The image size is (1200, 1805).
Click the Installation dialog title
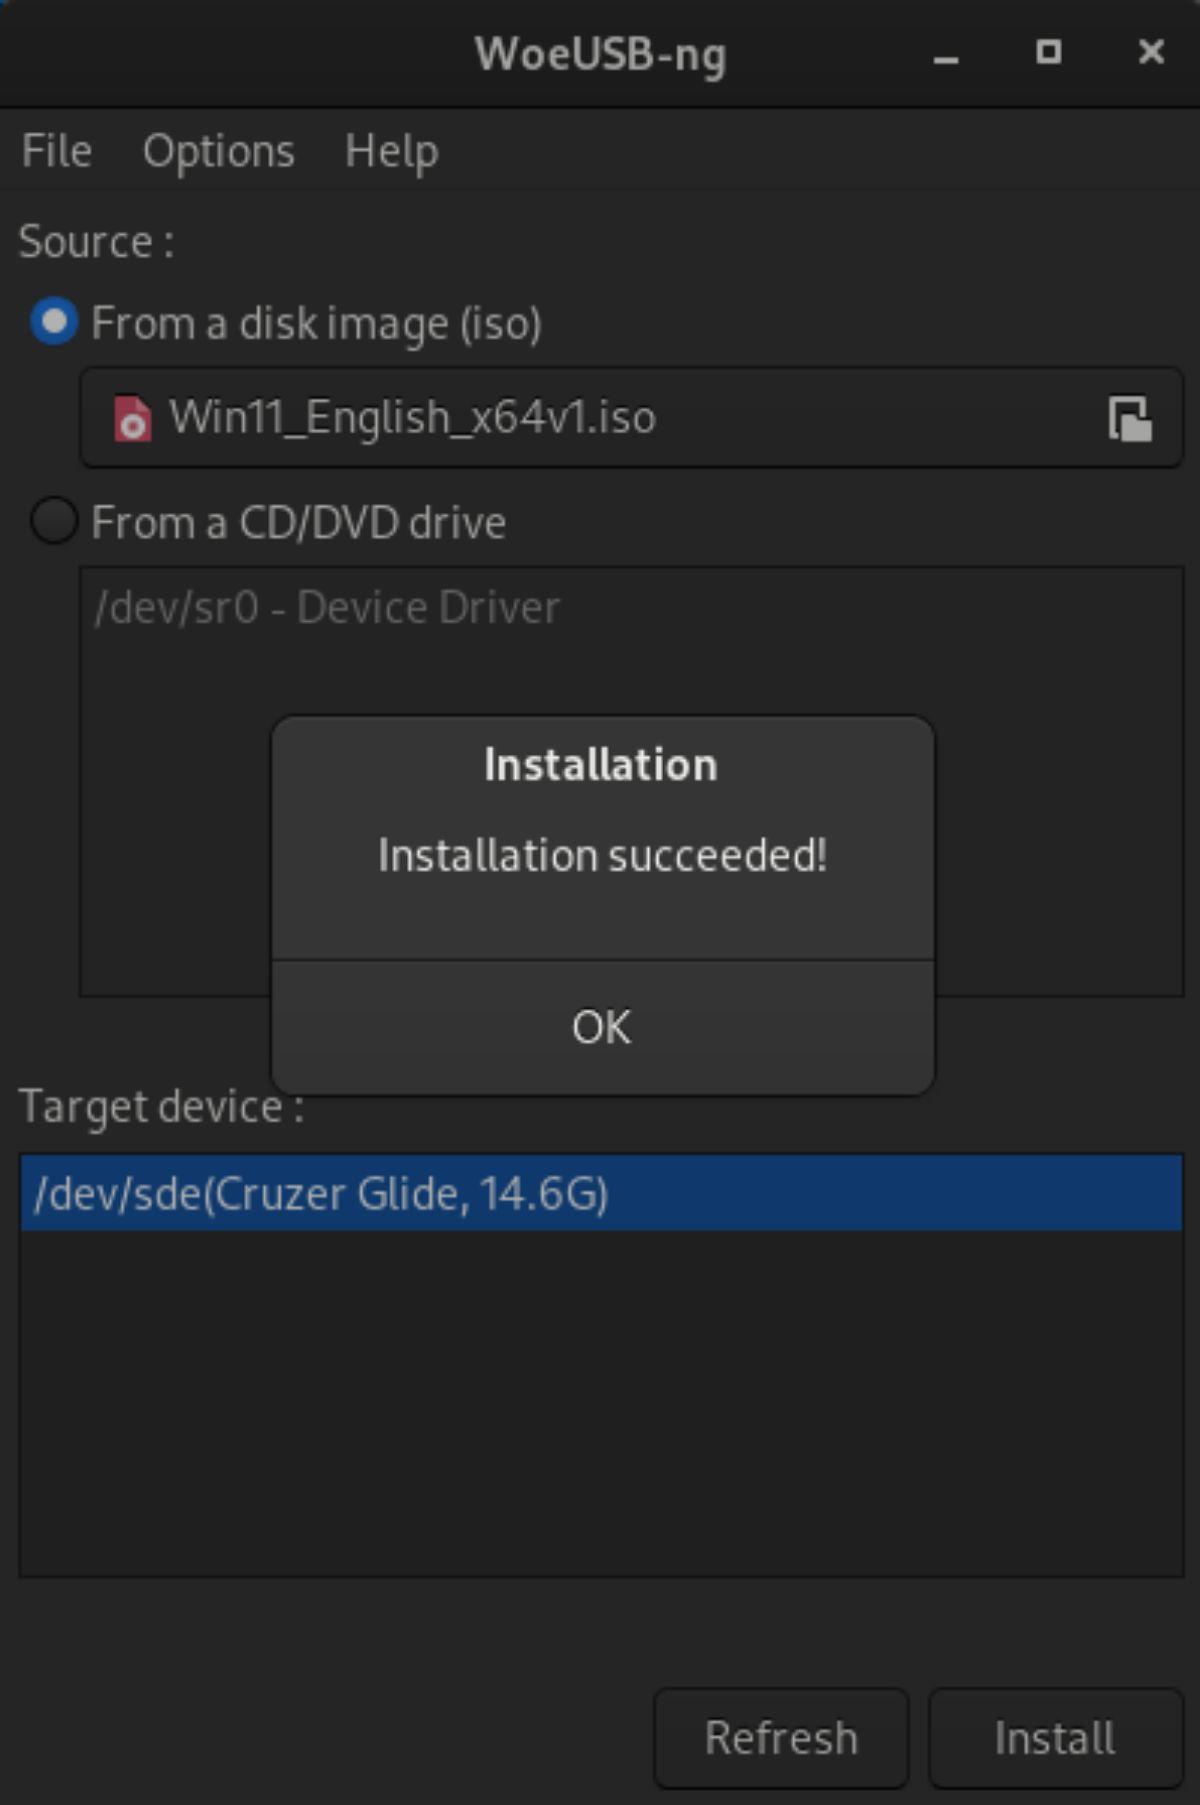[600, 763]
